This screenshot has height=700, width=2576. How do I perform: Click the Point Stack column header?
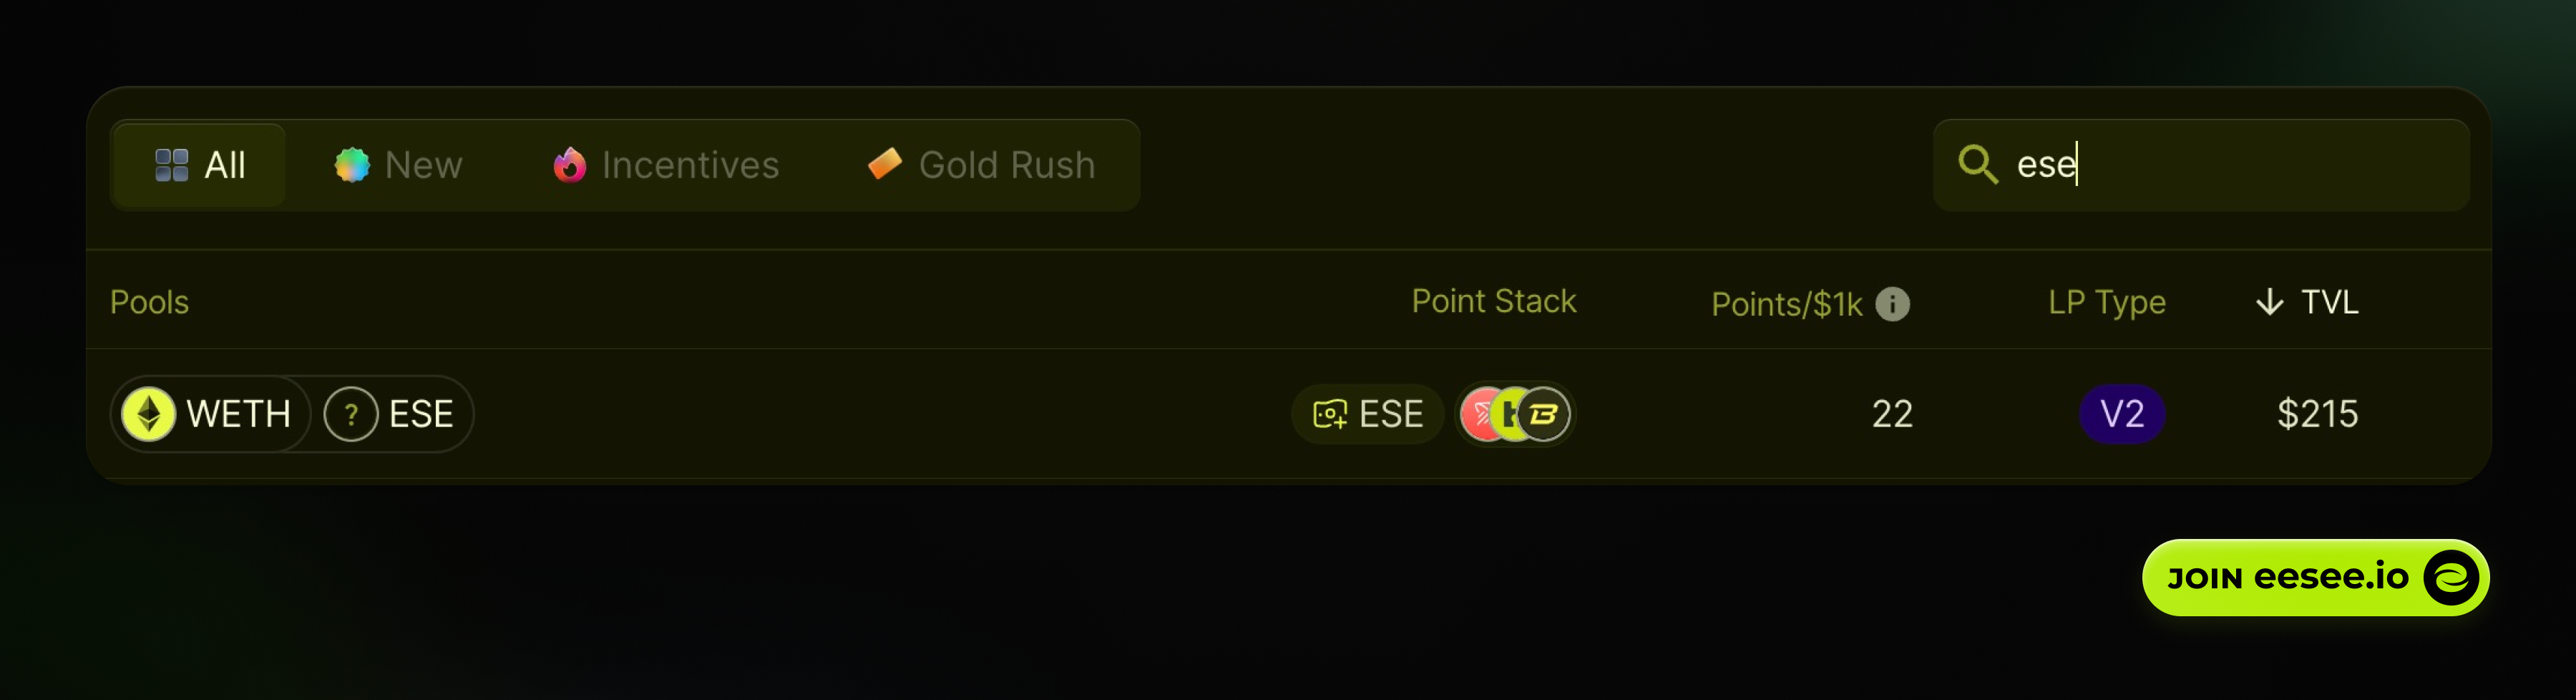pos(1493,301)
